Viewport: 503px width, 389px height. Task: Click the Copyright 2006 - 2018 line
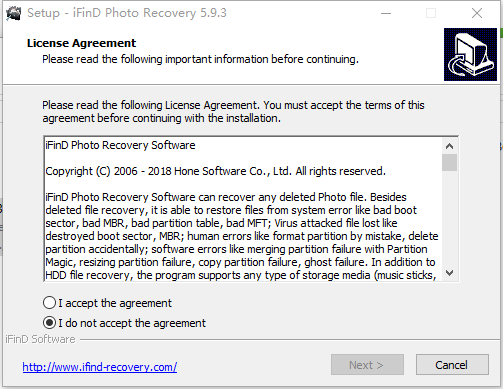[215, 171]
